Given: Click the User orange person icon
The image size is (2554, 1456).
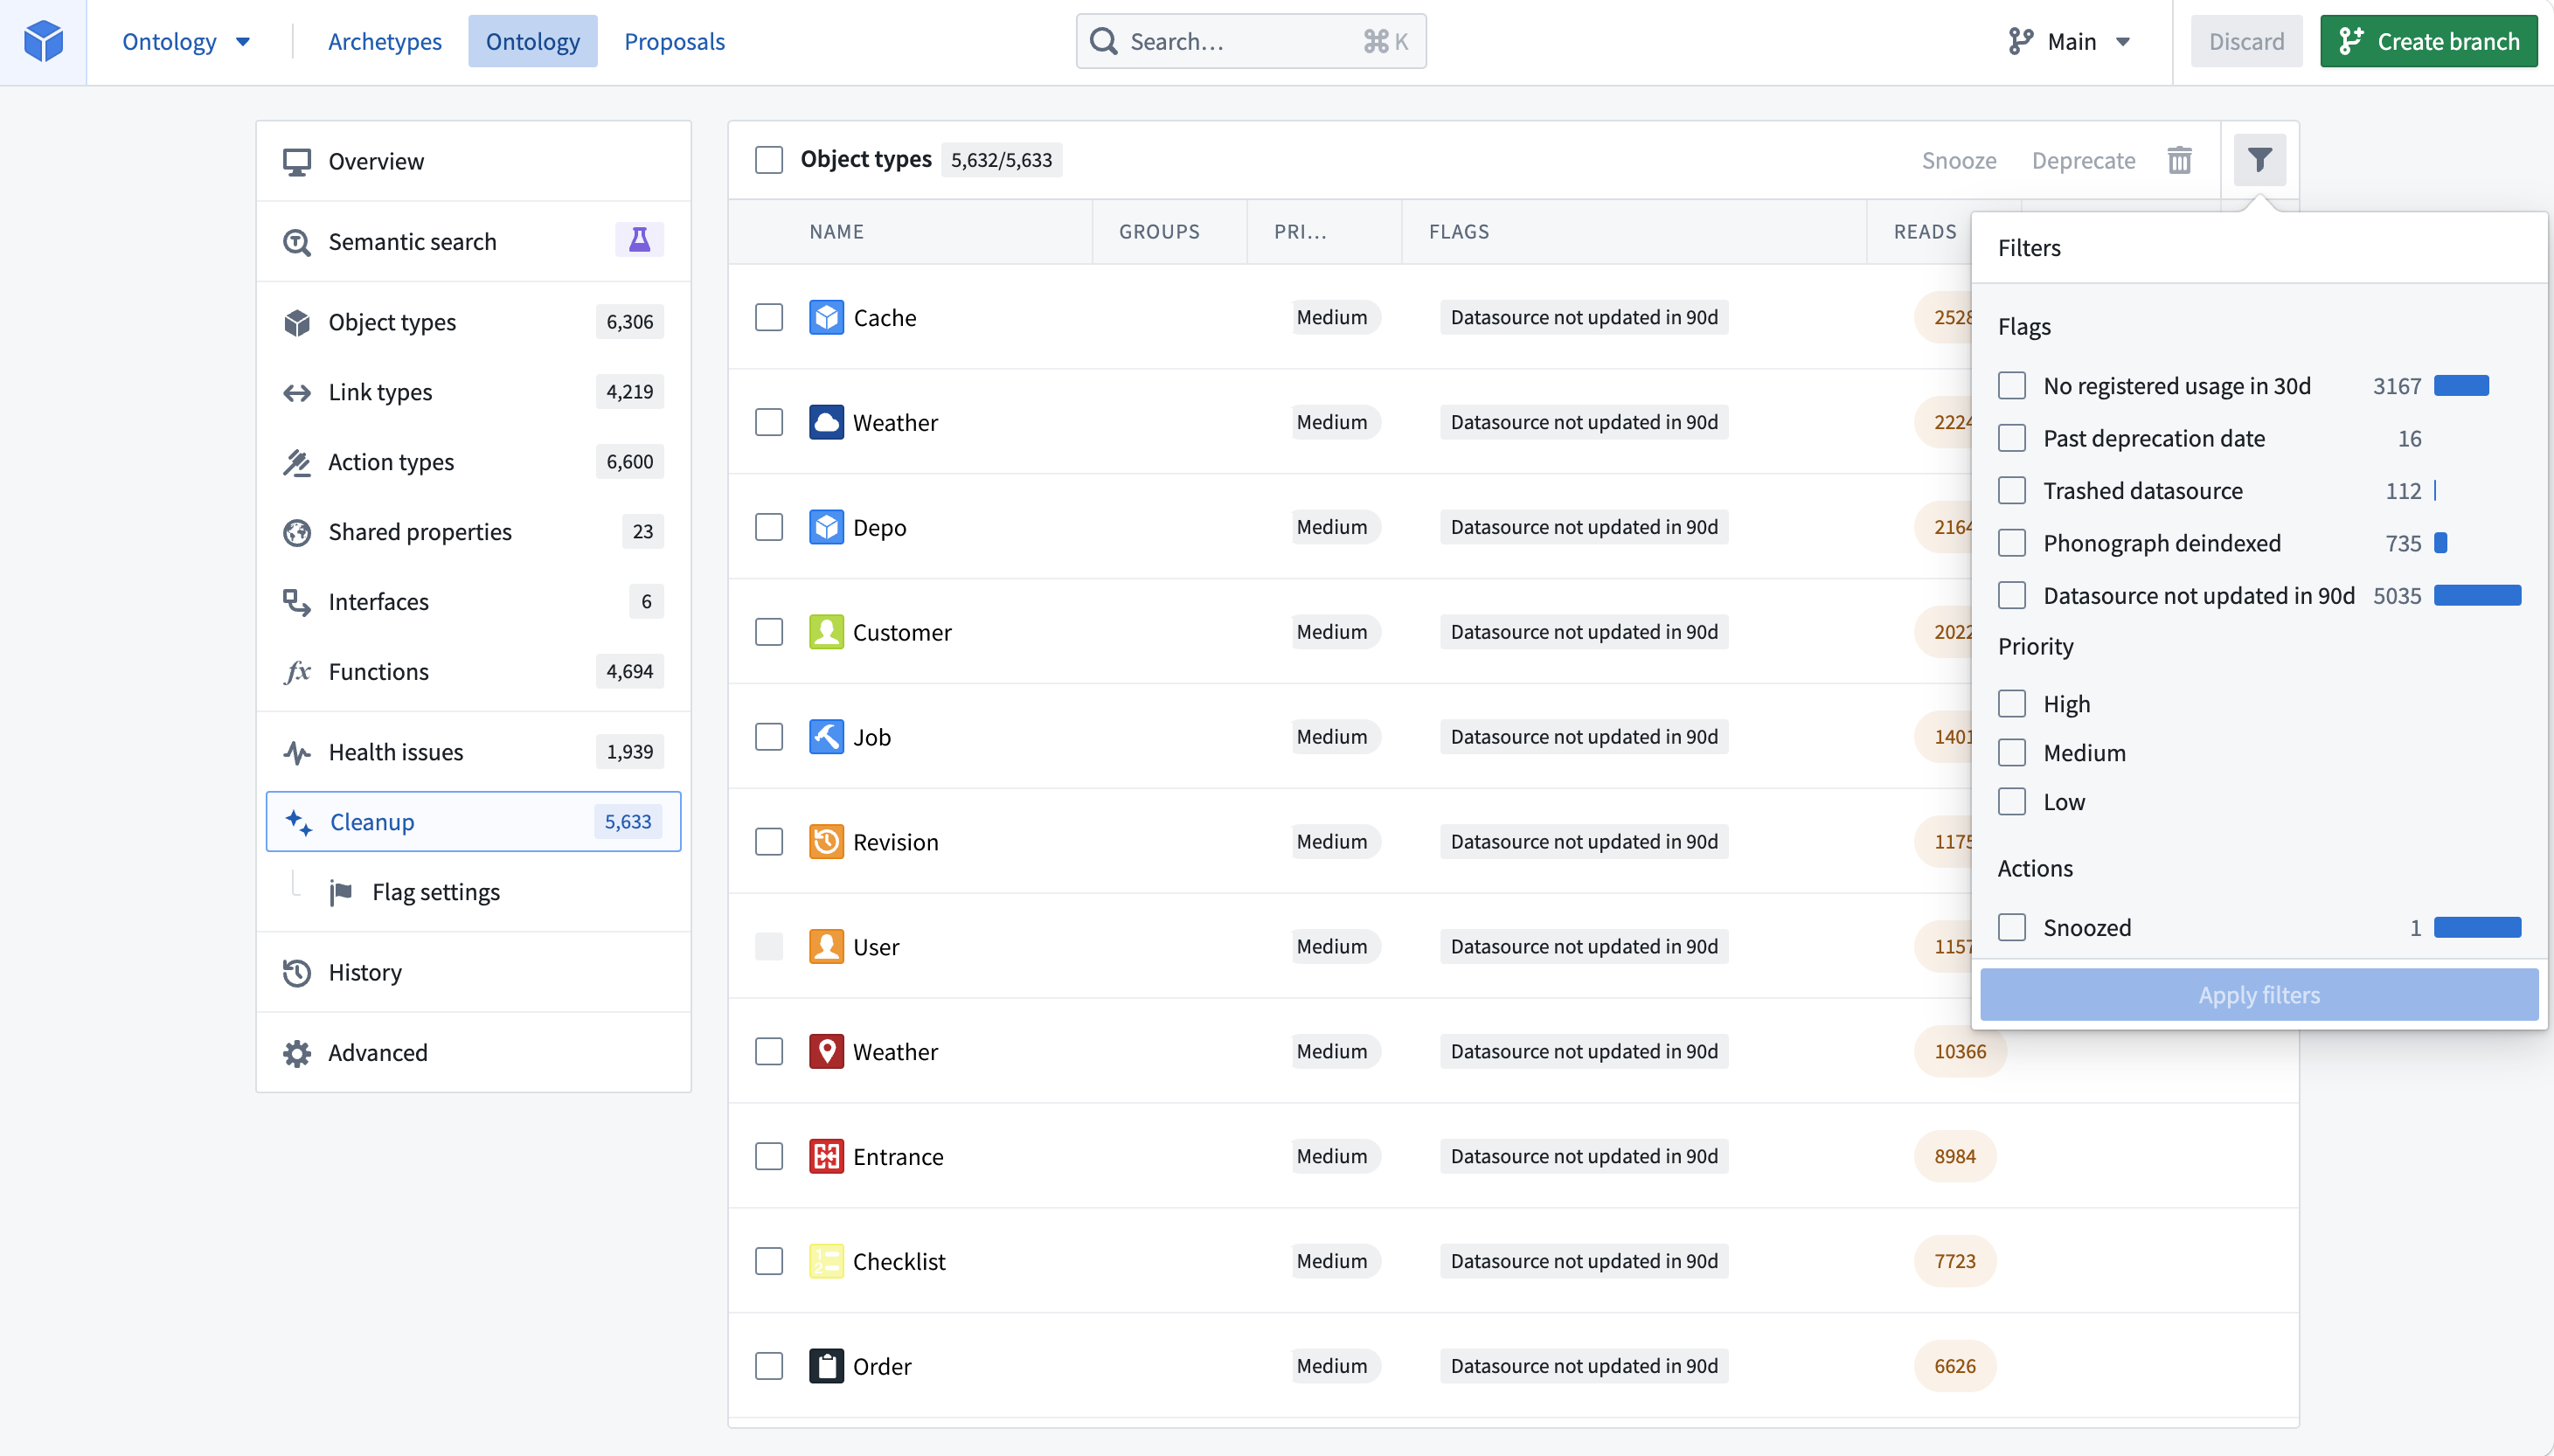Looking at the screenshot, I should click(x=826, y=946).
